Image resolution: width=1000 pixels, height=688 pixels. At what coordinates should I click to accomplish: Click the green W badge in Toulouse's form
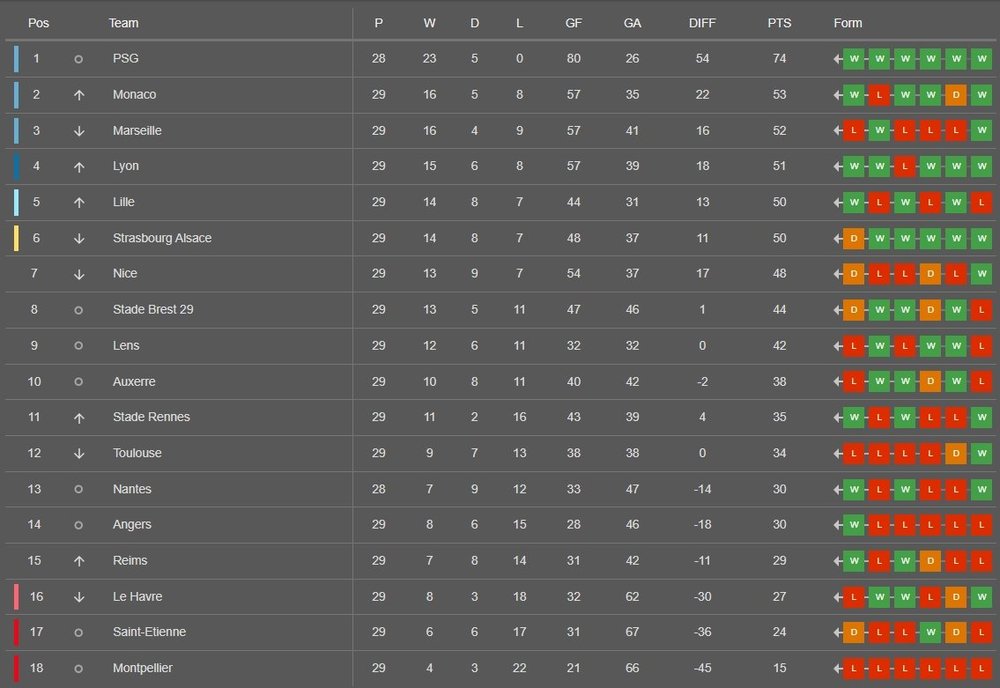click(981, 453)
